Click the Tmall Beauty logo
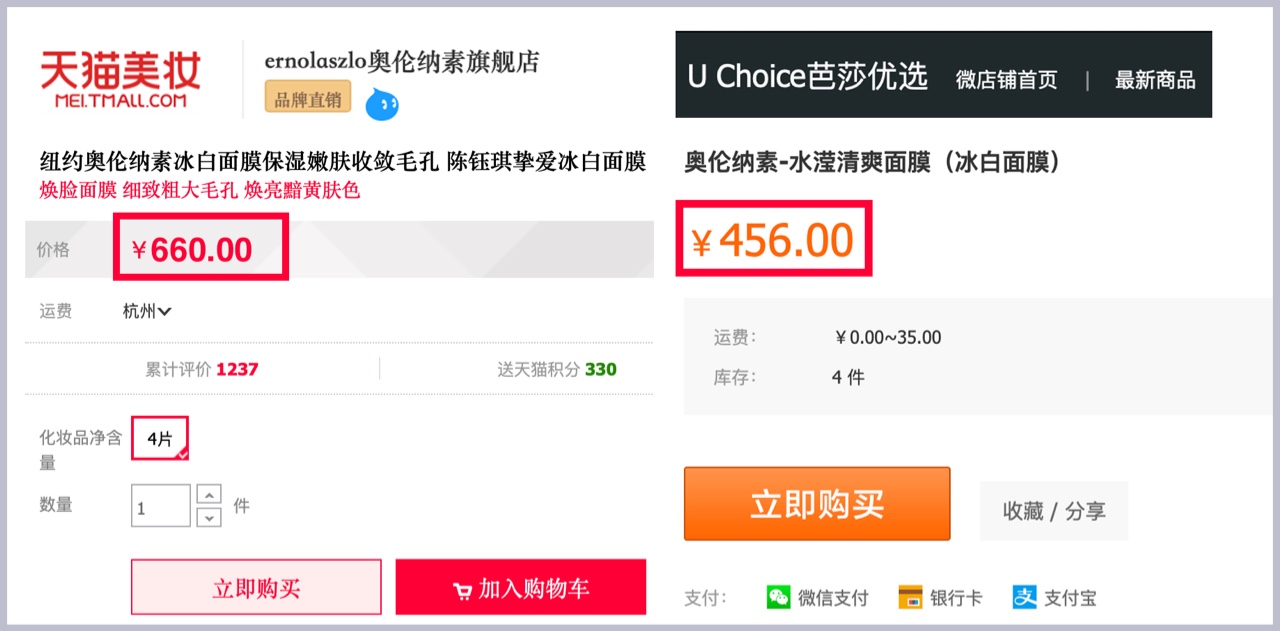Image resolution: width=1280 pixels, height=631 pixels. (x=120, y=80)
